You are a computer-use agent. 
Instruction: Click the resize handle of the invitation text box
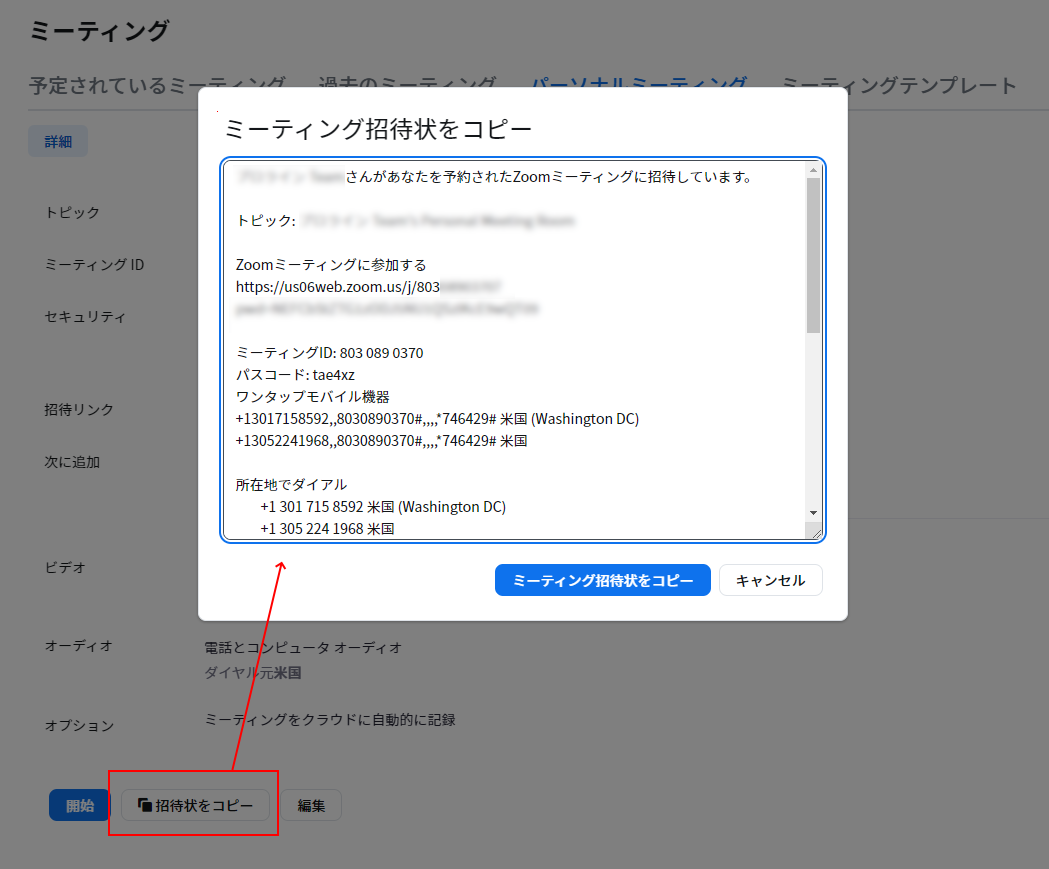[x=814, y=533]
